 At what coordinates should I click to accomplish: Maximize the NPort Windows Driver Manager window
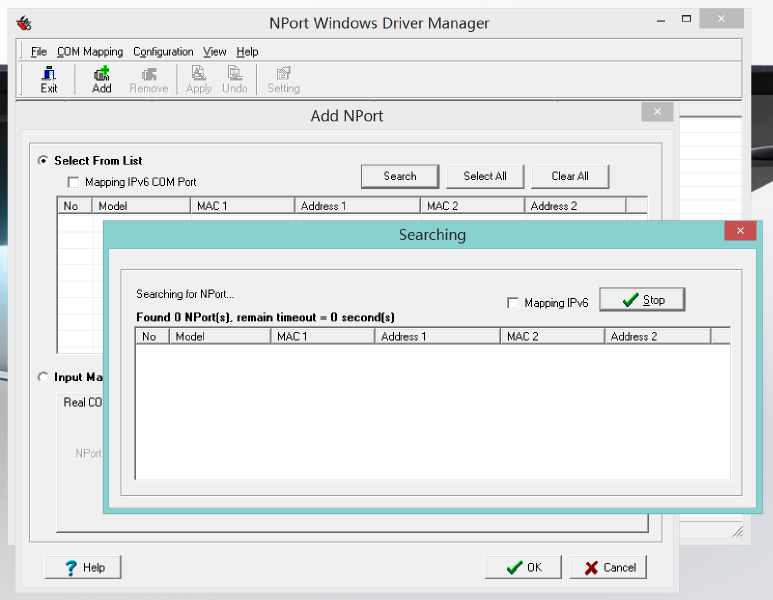pos(686,19)
